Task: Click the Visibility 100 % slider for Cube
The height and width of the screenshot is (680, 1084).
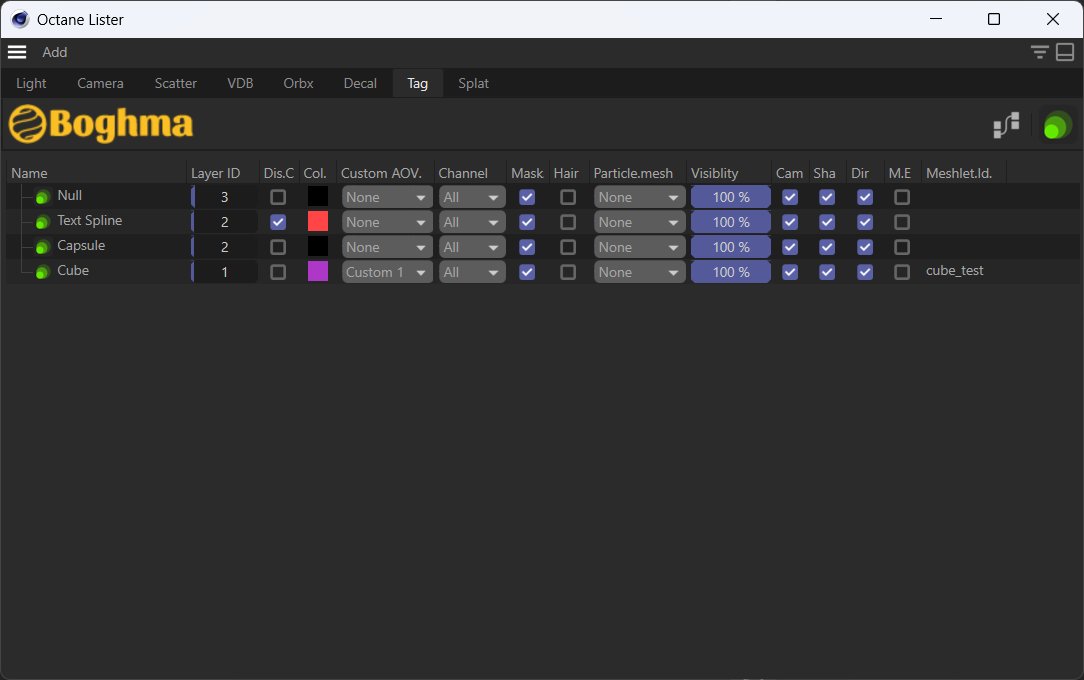Action: coord(731,272)
